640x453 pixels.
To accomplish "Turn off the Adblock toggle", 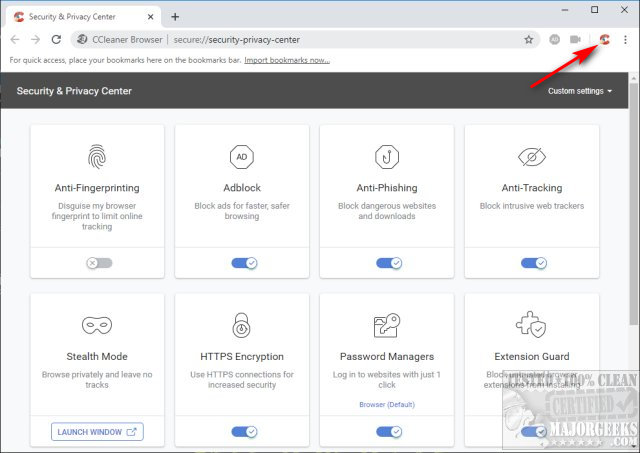I will point(244,263).
